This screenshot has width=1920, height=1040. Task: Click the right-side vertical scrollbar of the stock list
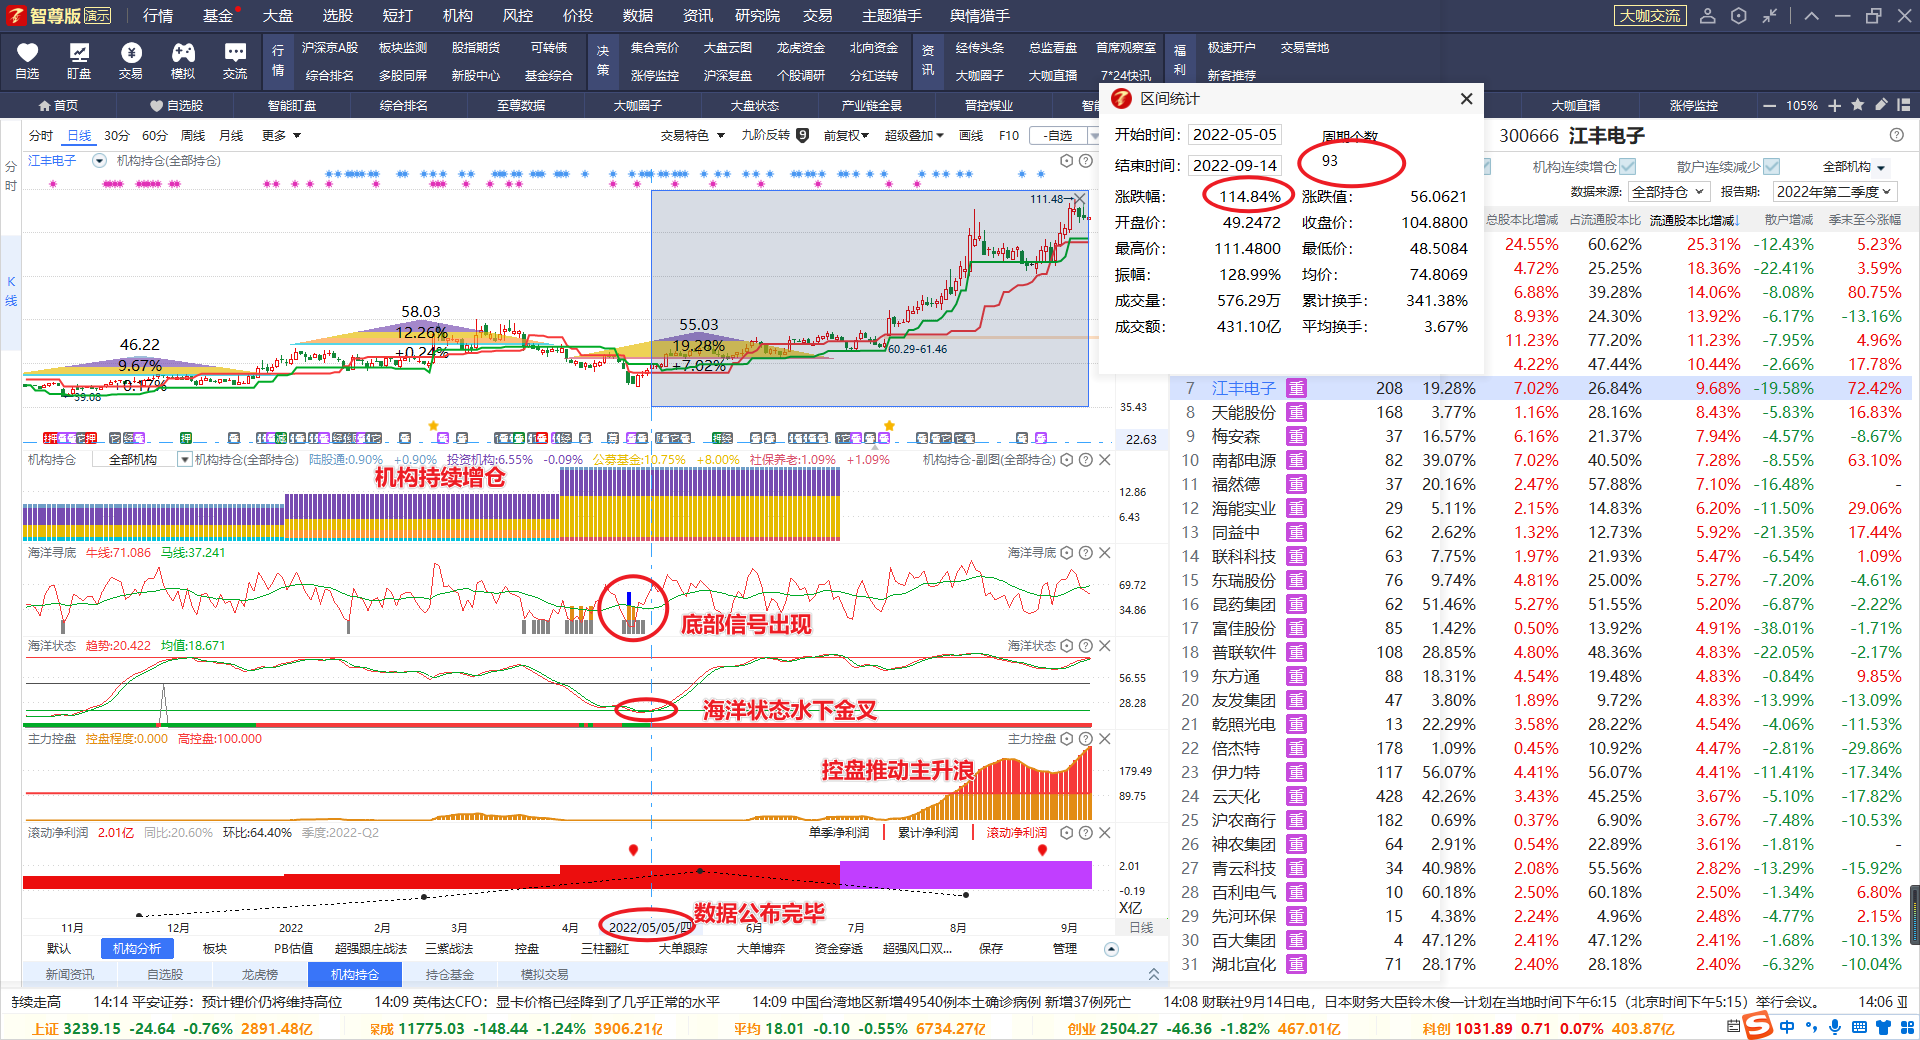tap(1914, 915)
